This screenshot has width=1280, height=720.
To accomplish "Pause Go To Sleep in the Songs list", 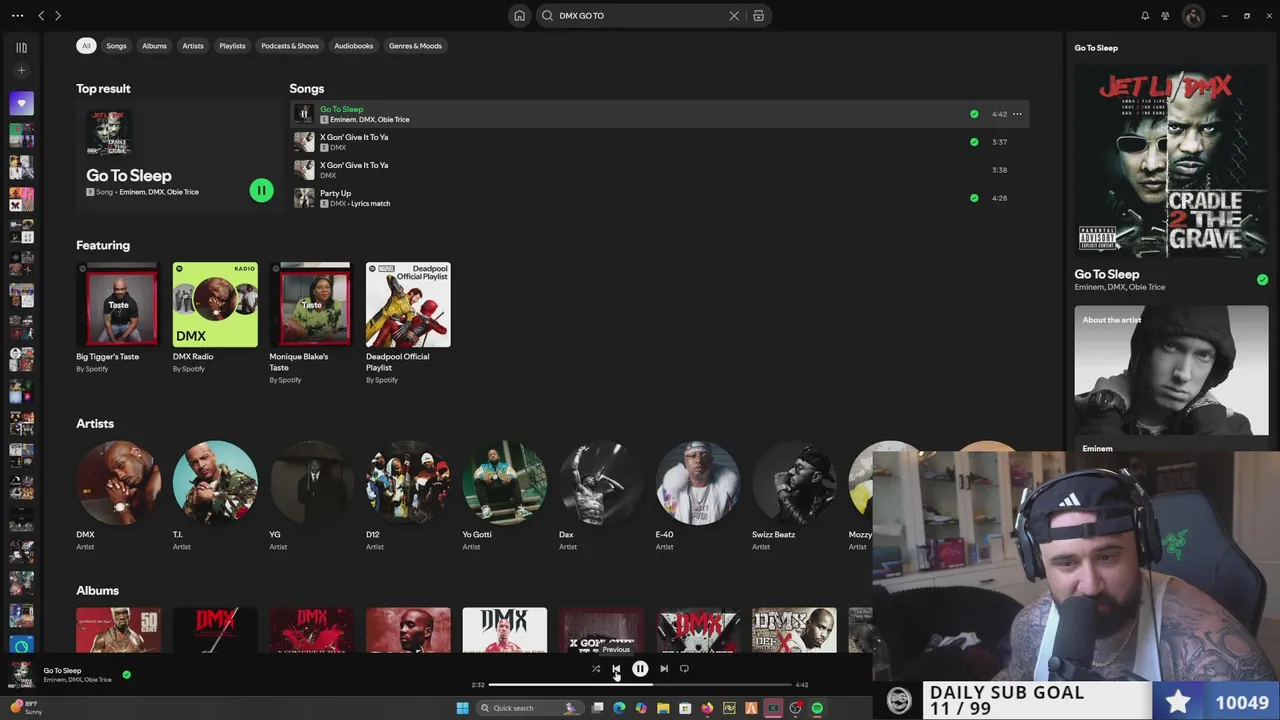I will [304, 114].
